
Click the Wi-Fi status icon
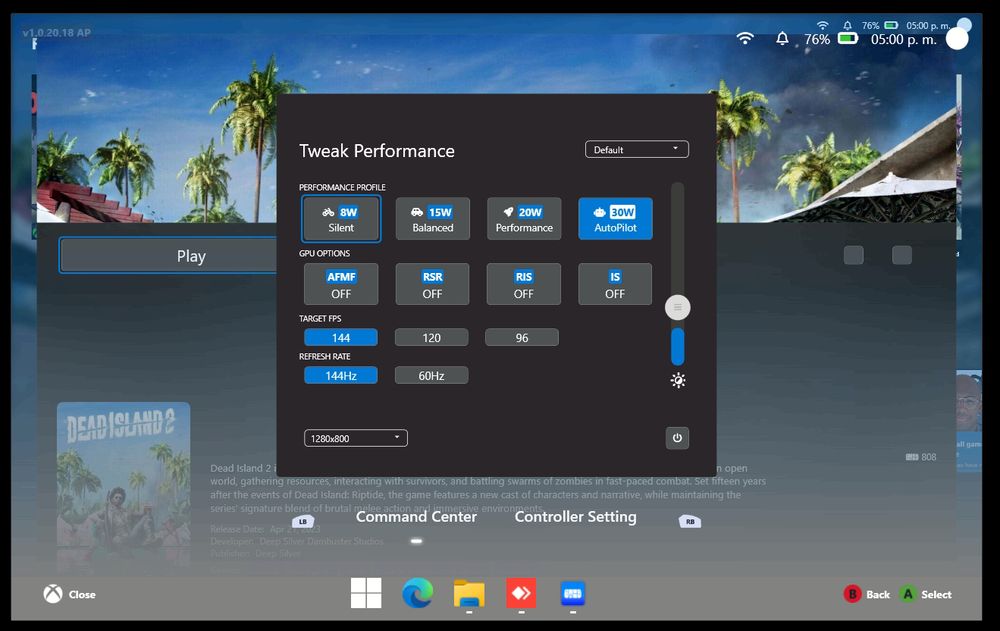745,38
